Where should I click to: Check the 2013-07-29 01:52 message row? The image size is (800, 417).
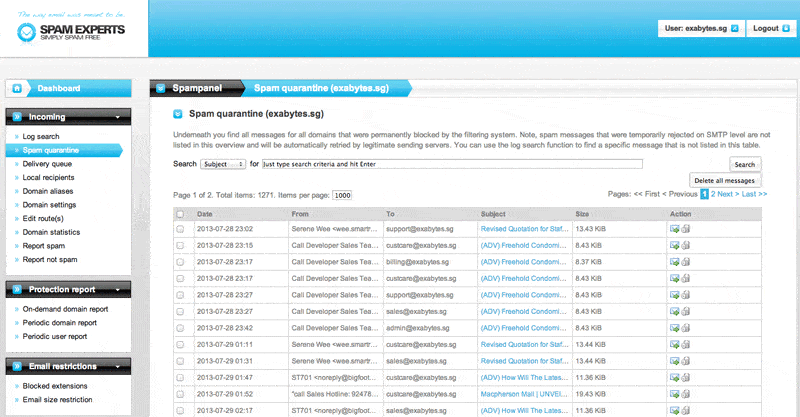180,394
